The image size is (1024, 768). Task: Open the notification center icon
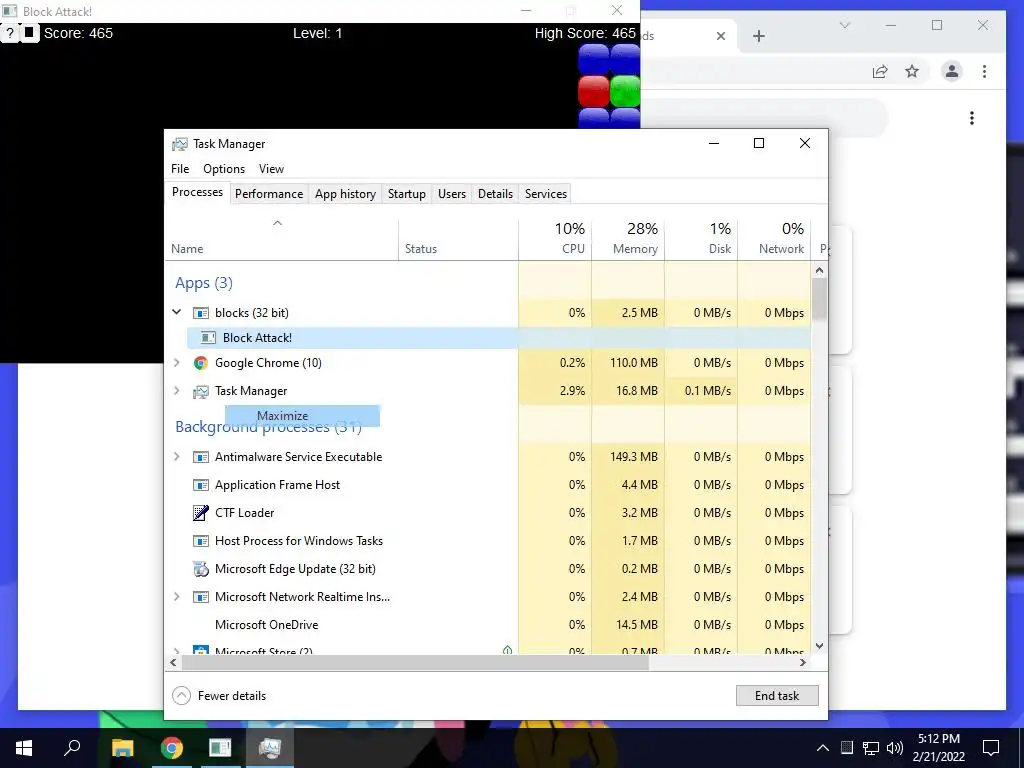click(991, 748)
